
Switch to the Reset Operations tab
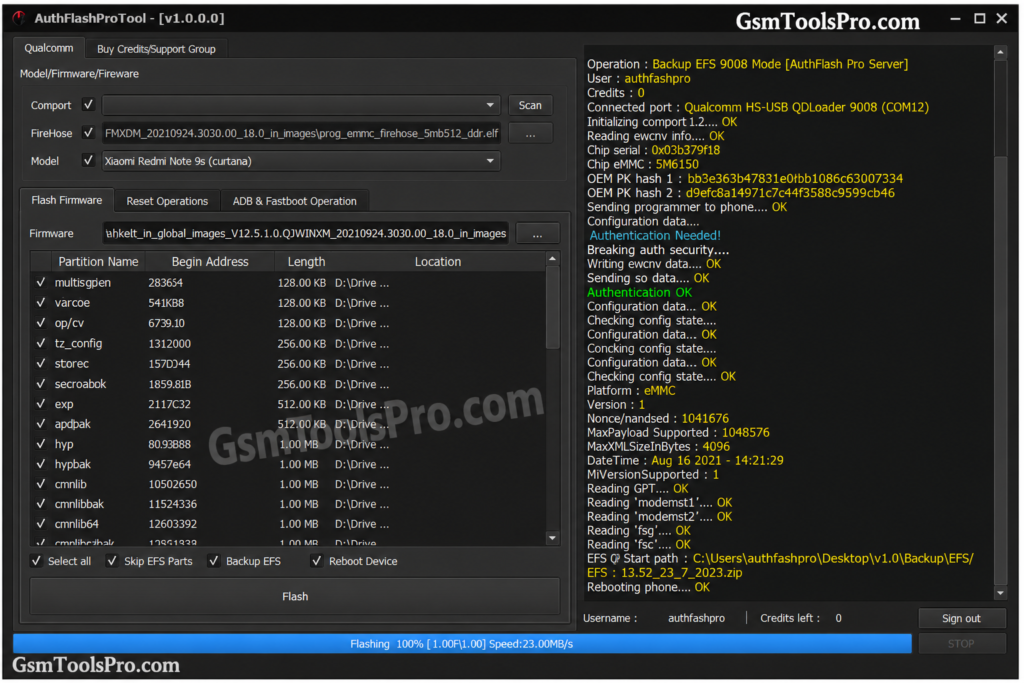tap(167, 201)
